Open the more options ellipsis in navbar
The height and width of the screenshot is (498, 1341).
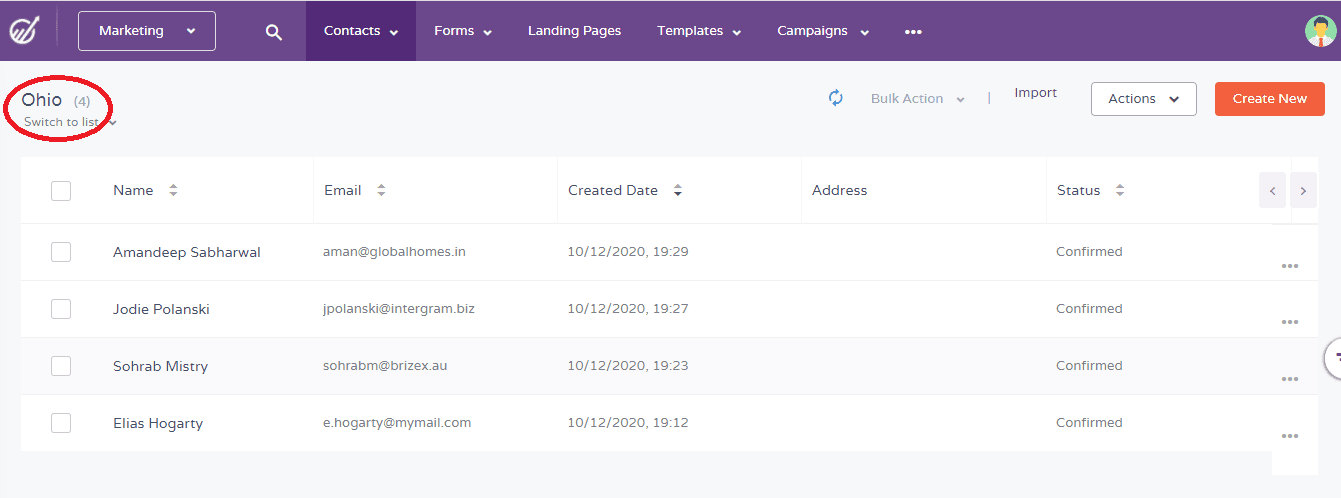(913, 32)
